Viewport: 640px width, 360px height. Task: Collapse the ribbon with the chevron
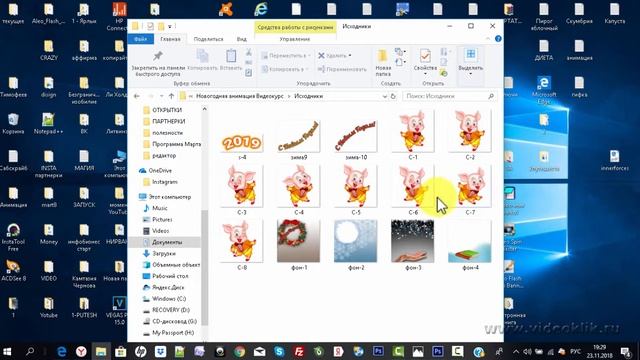[x=488, y=39]
